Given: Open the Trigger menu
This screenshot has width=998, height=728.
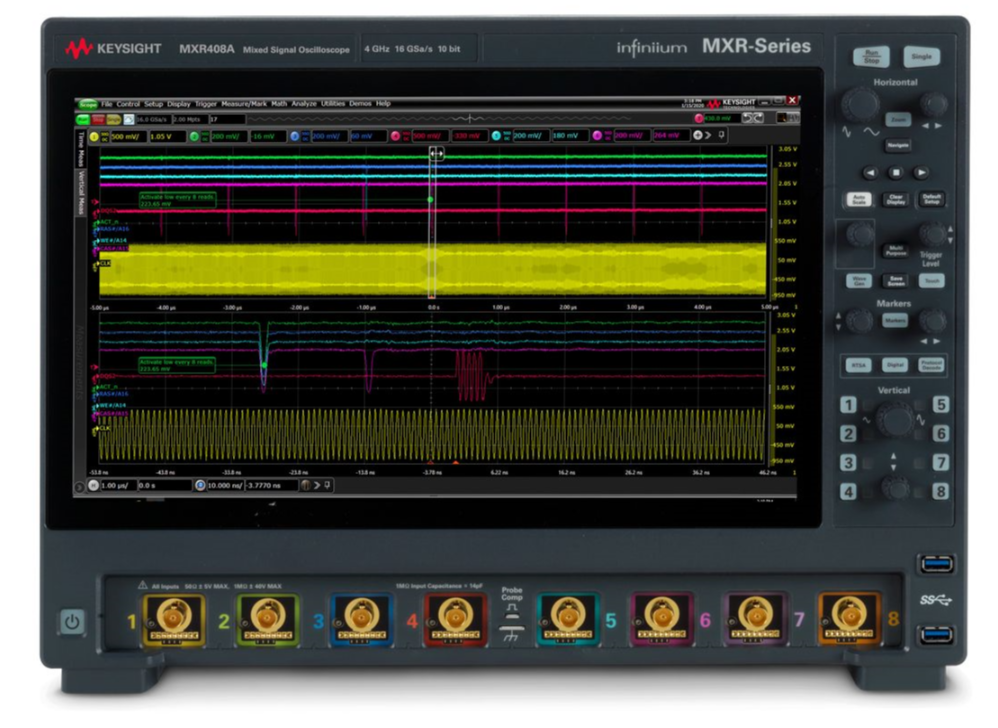Looking at the screenshot, I should (x=206, y=104).
